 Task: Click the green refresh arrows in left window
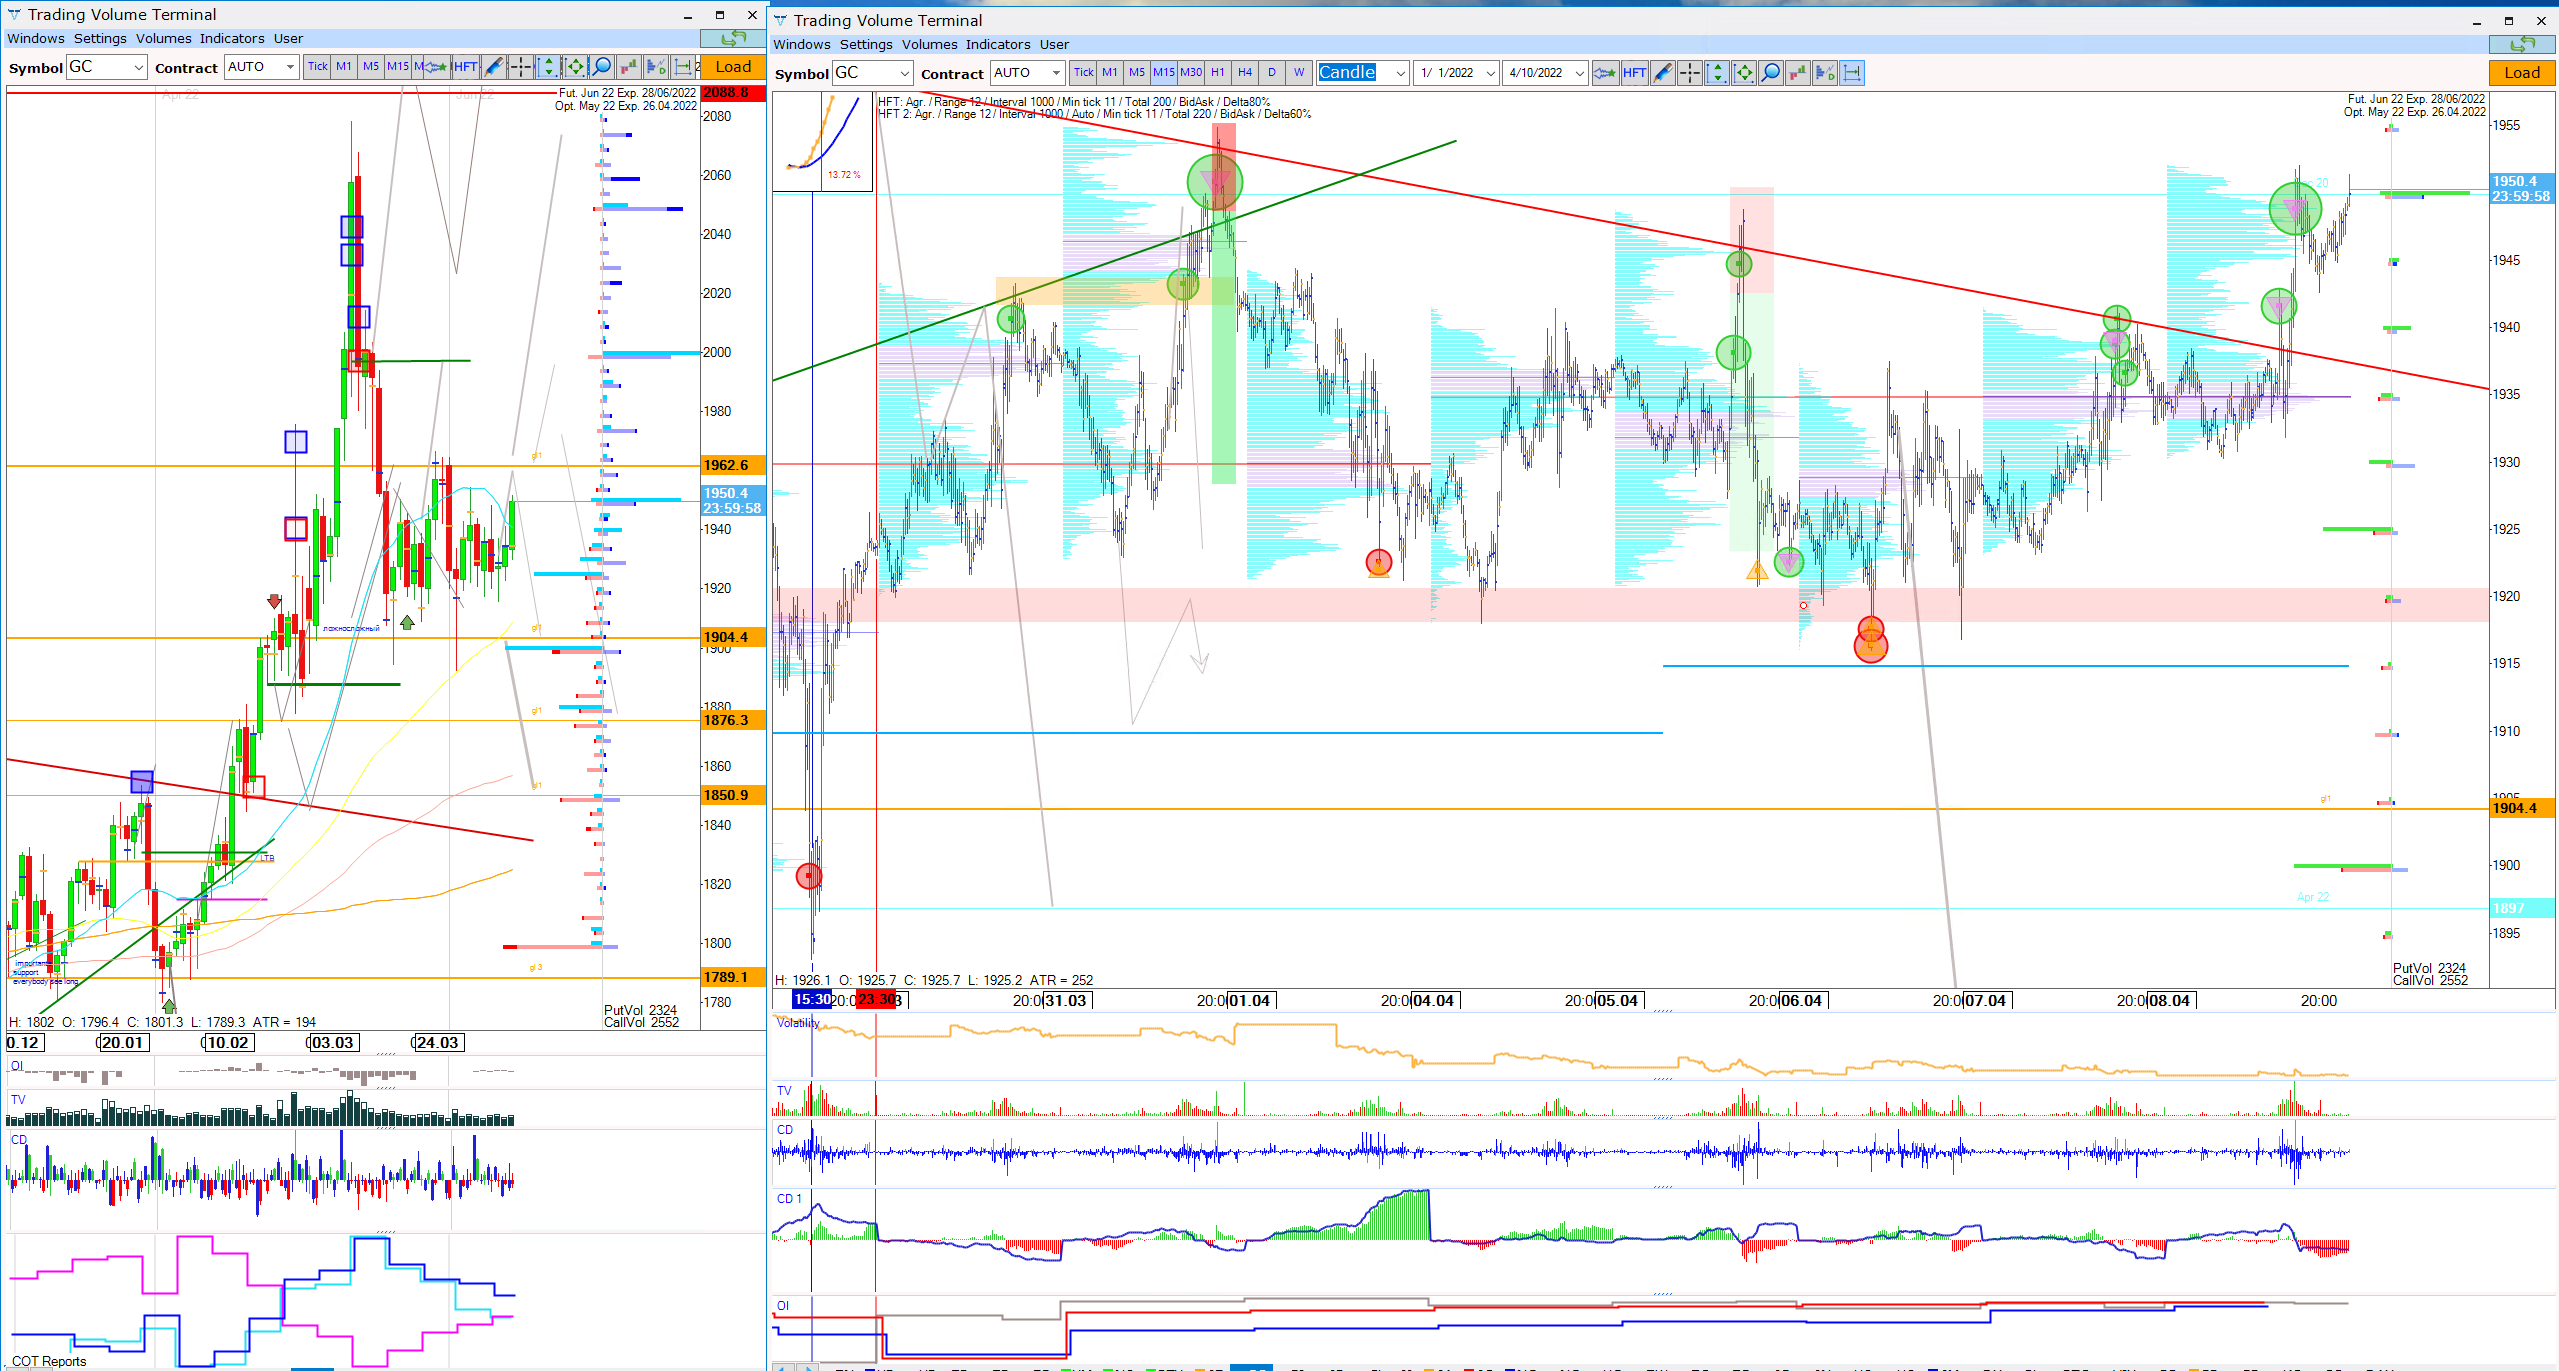[733, 38]
